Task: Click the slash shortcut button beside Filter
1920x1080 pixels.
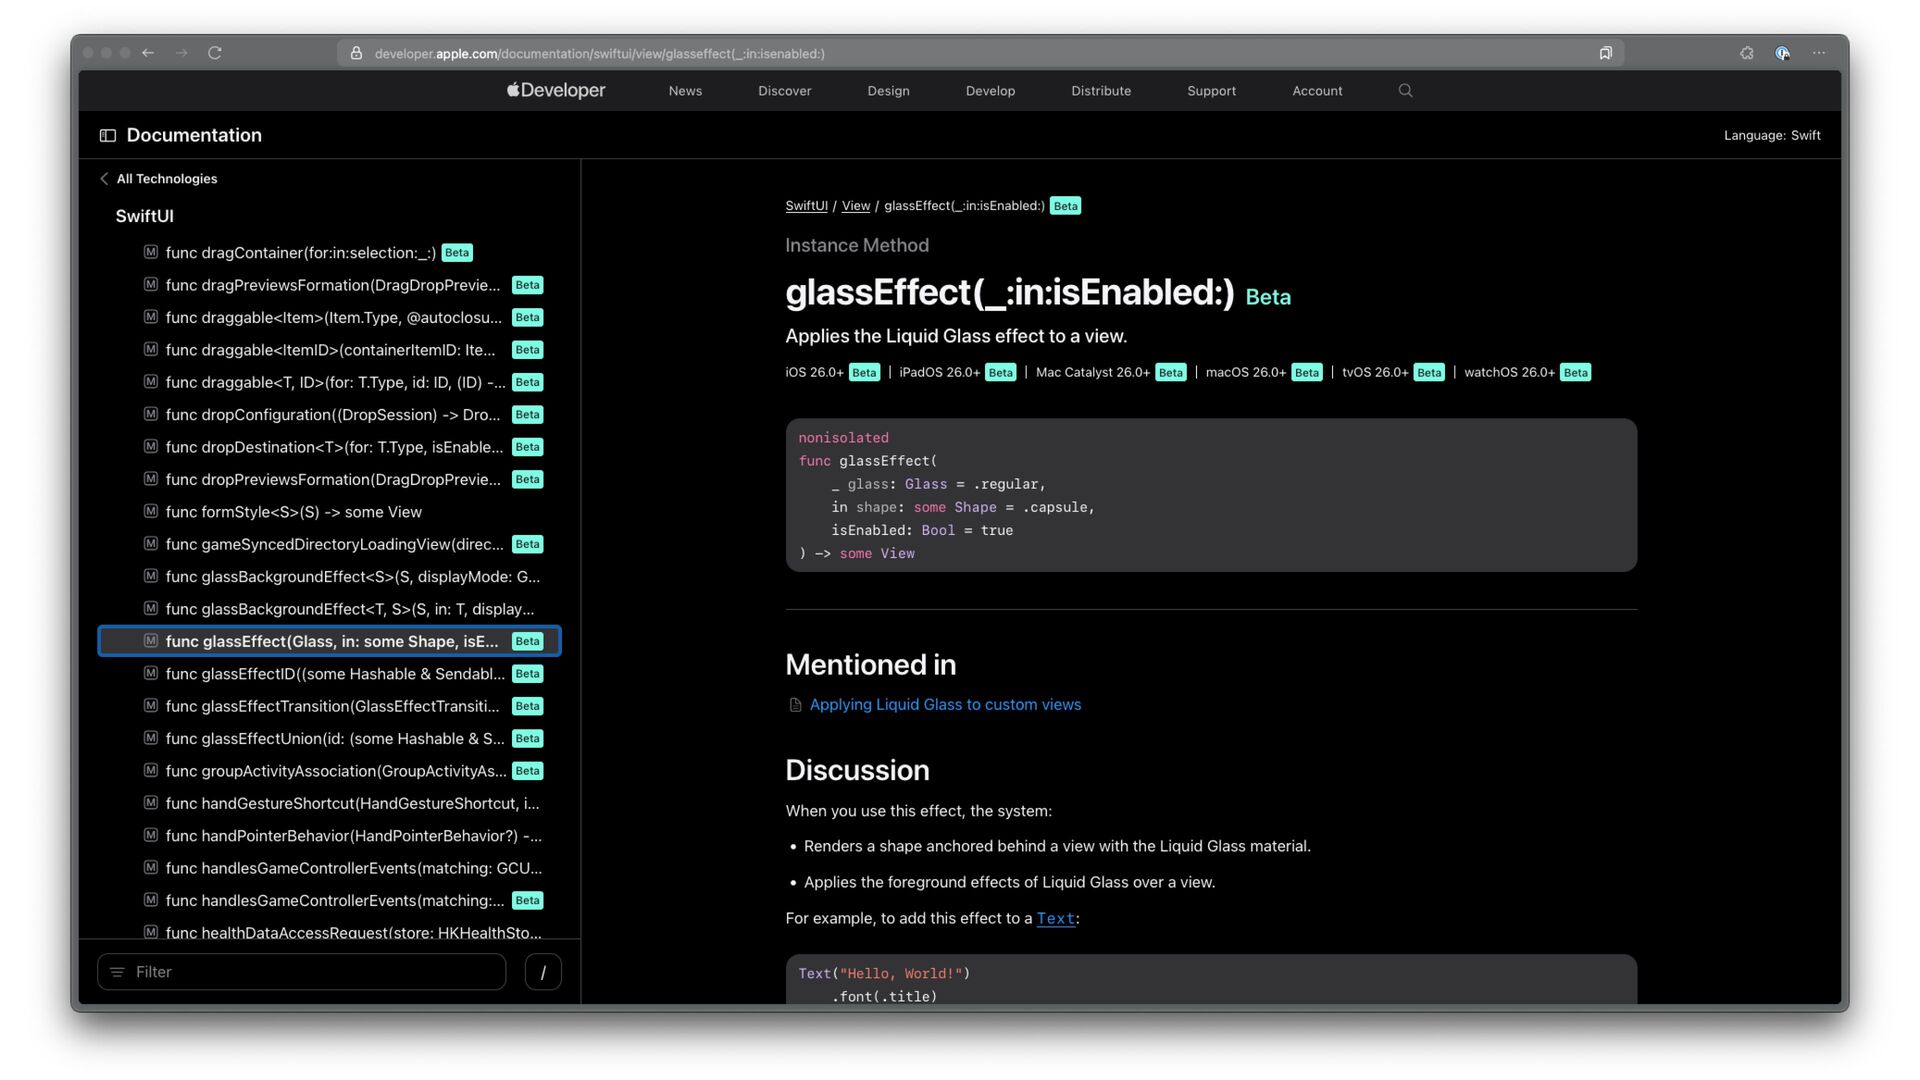Action: 543,972
